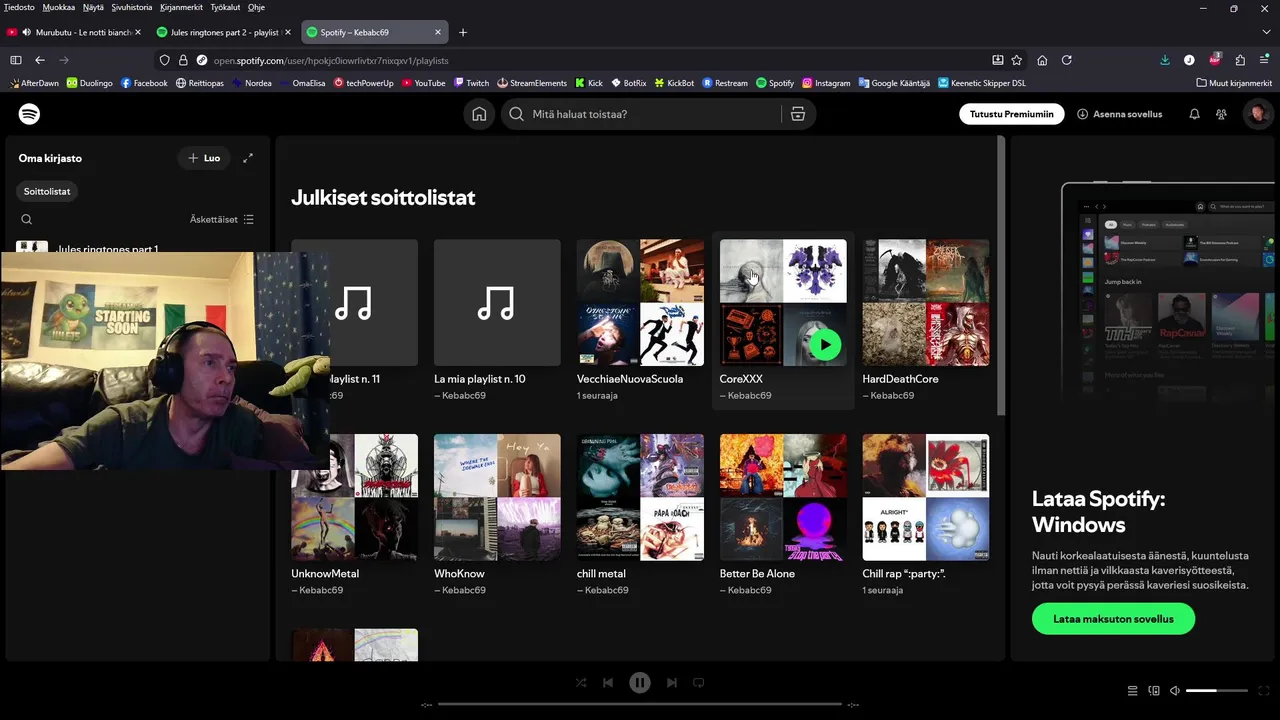Toggle repeat mode in the player bar
Screen dimensions: 1280x720
pos(699,683)
